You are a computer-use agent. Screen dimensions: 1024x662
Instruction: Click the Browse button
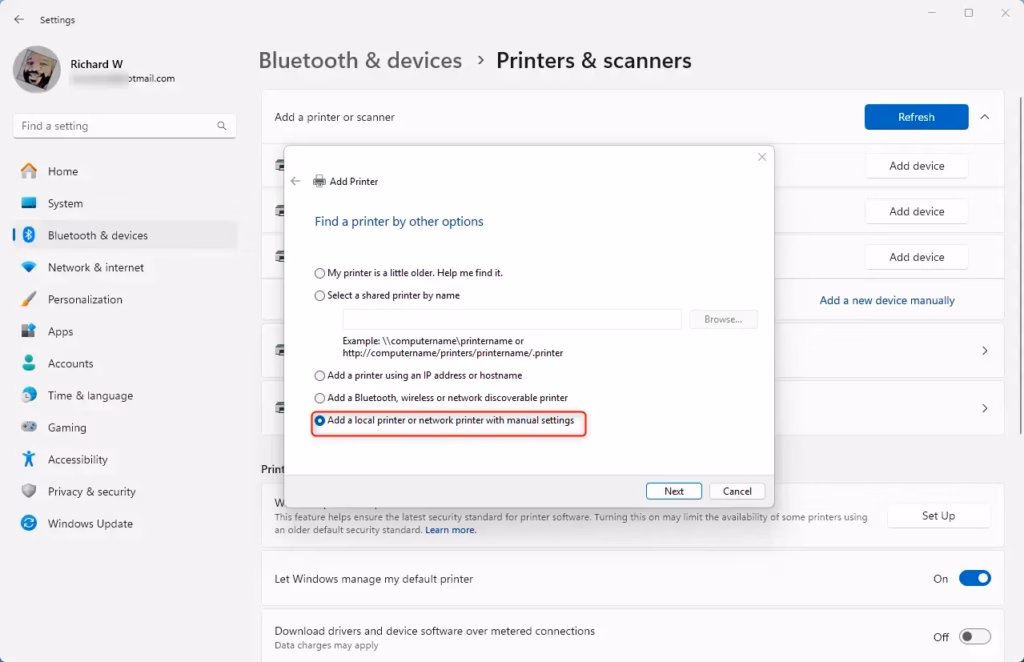click(723, 319)
